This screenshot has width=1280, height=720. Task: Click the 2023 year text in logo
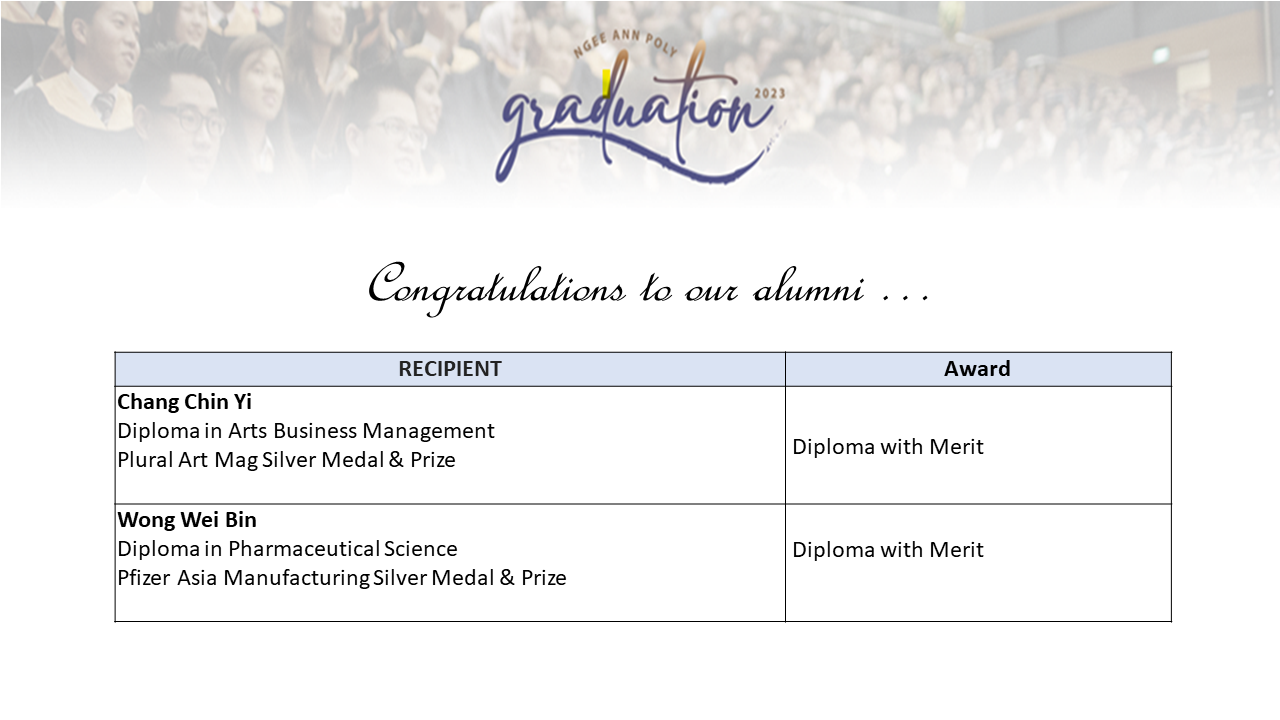pos(770,94)
